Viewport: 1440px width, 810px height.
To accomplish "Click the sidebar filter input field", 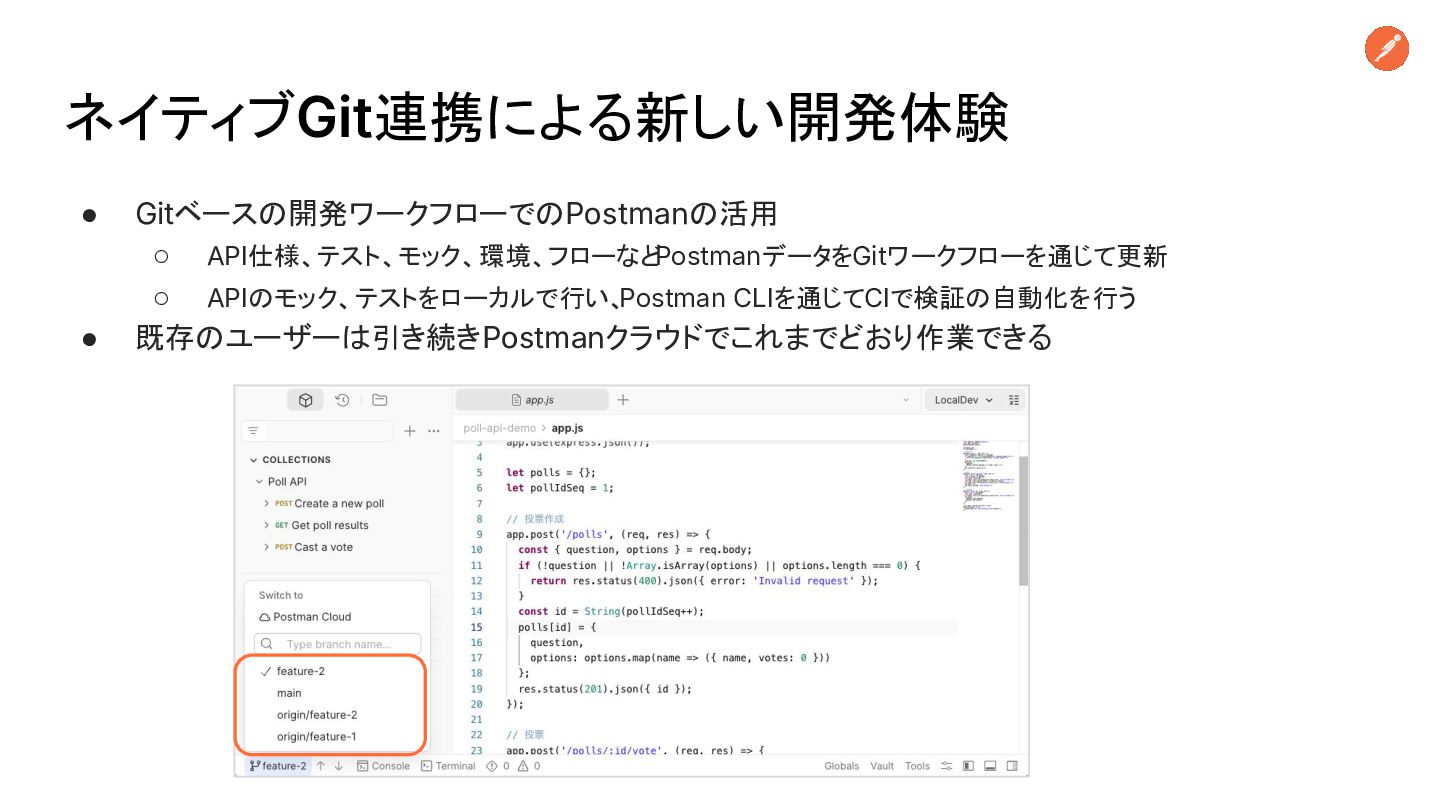I will [x=317, y=431].
